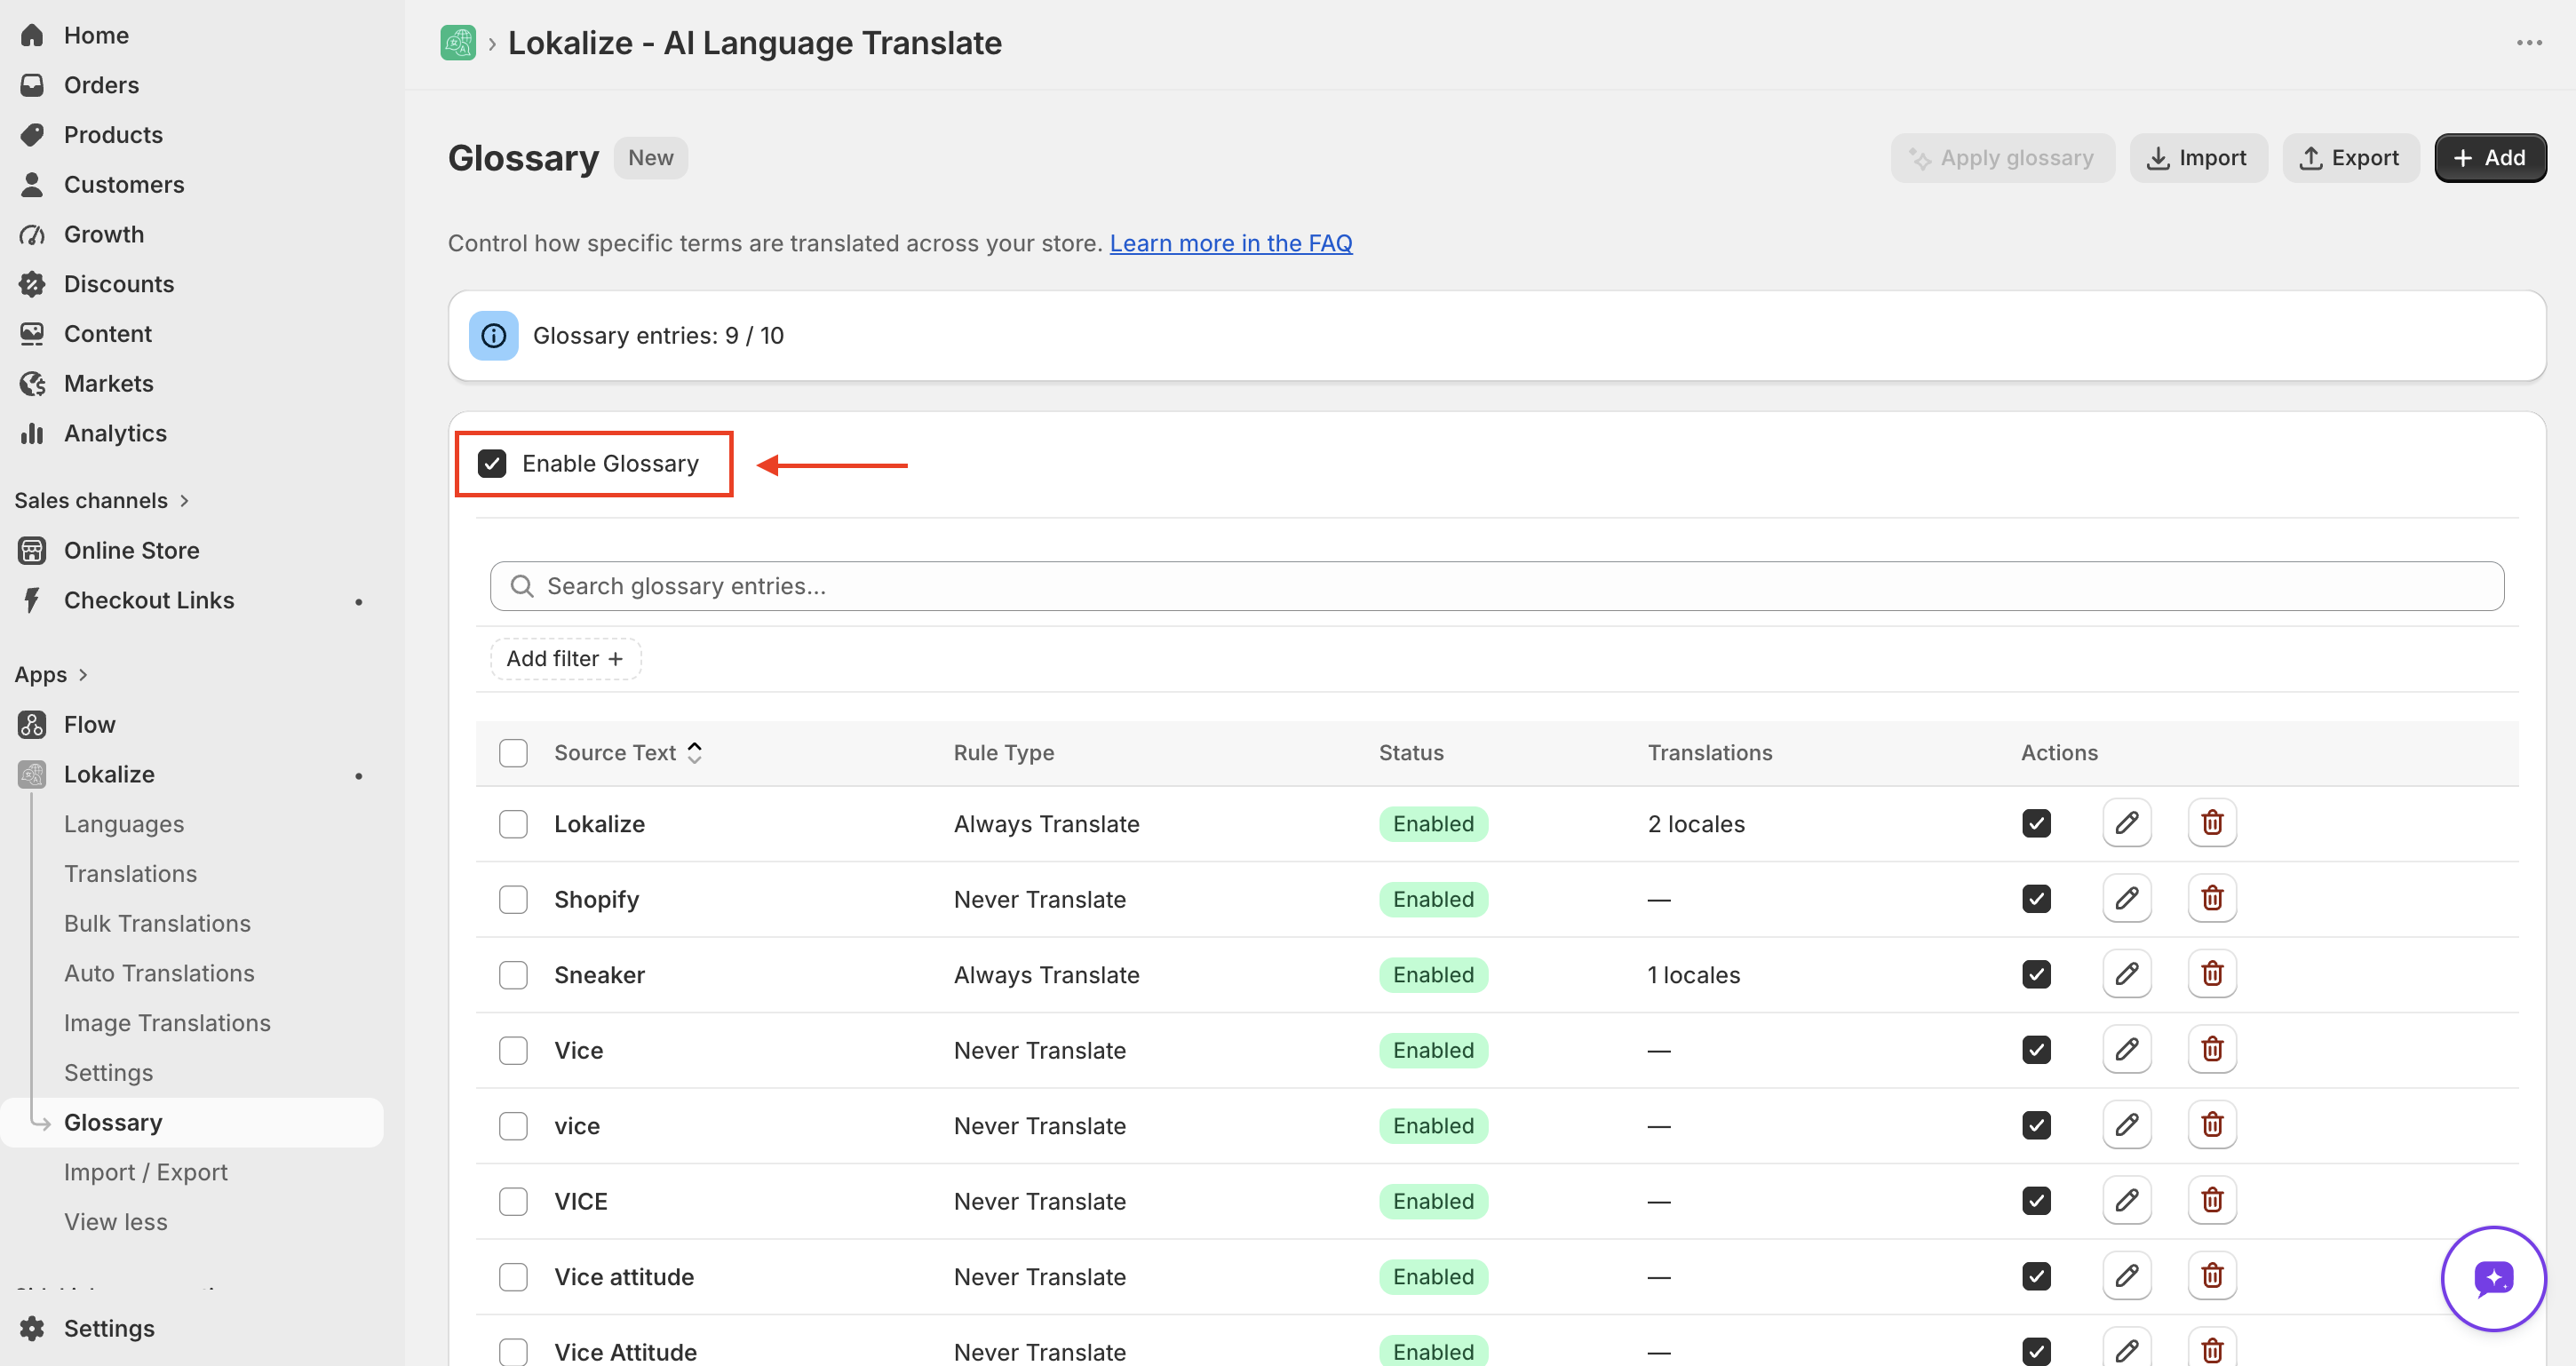
Task: Open Bulk Translations under Lokalize
Action: coord(157,924)
